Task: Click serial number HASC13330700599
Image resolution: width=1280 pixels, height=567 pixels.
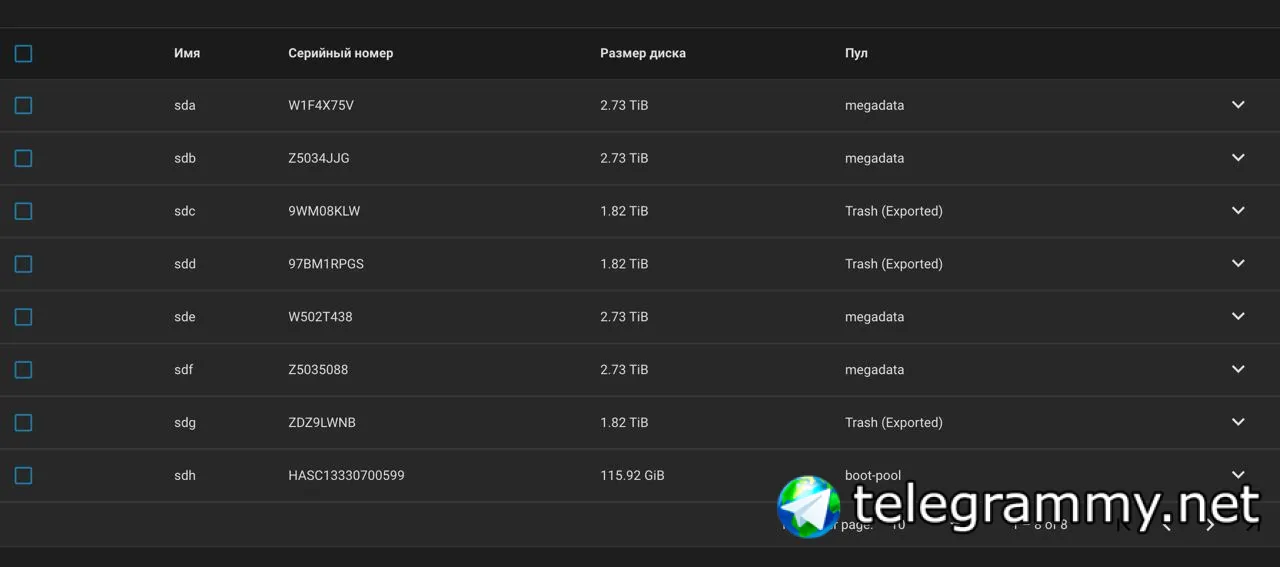Action: coord(346,475)
